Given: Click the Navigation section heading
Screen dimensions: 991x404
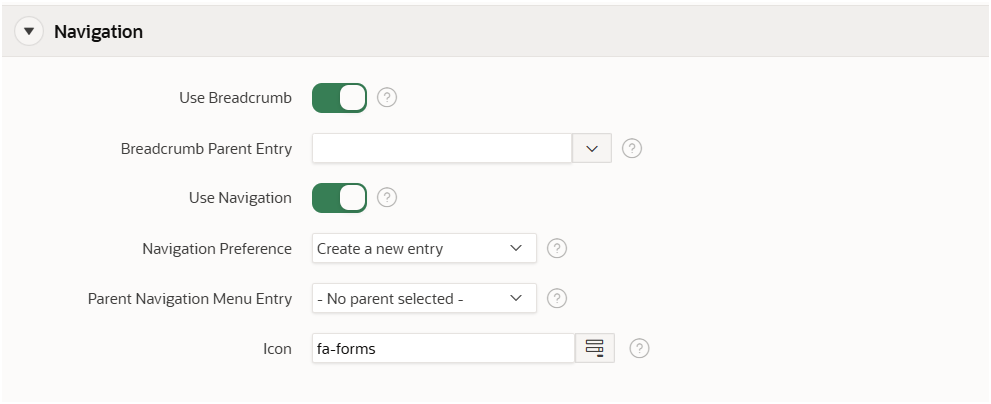Looking at the screenshot, I should click(99, 31).
